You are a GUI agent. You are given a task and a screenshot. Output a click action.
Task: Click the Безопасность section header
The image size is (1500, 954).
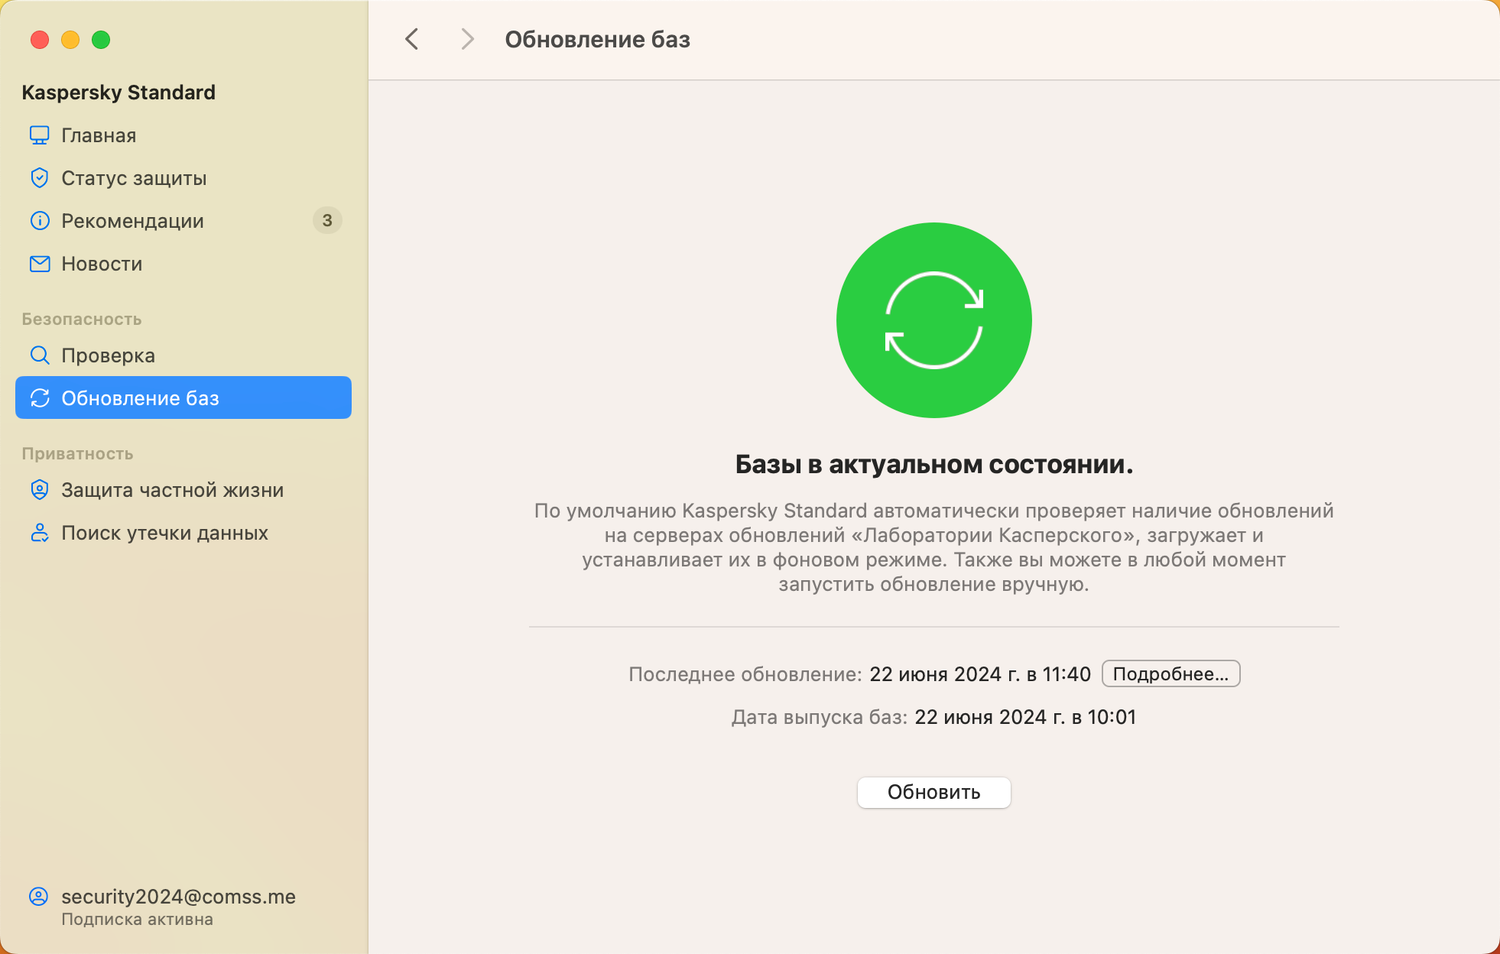(x=82, y=319)
